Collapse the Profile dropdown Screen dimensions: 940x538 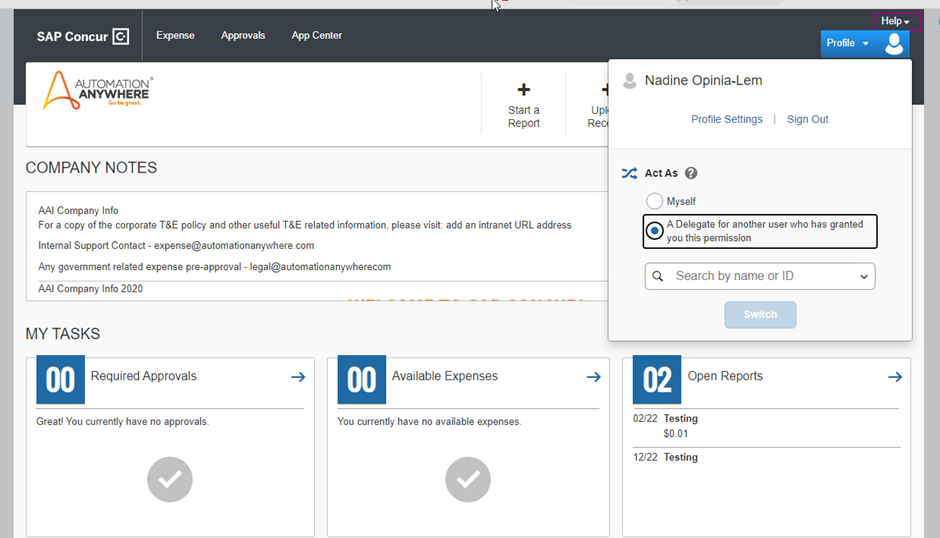(847, 43)
